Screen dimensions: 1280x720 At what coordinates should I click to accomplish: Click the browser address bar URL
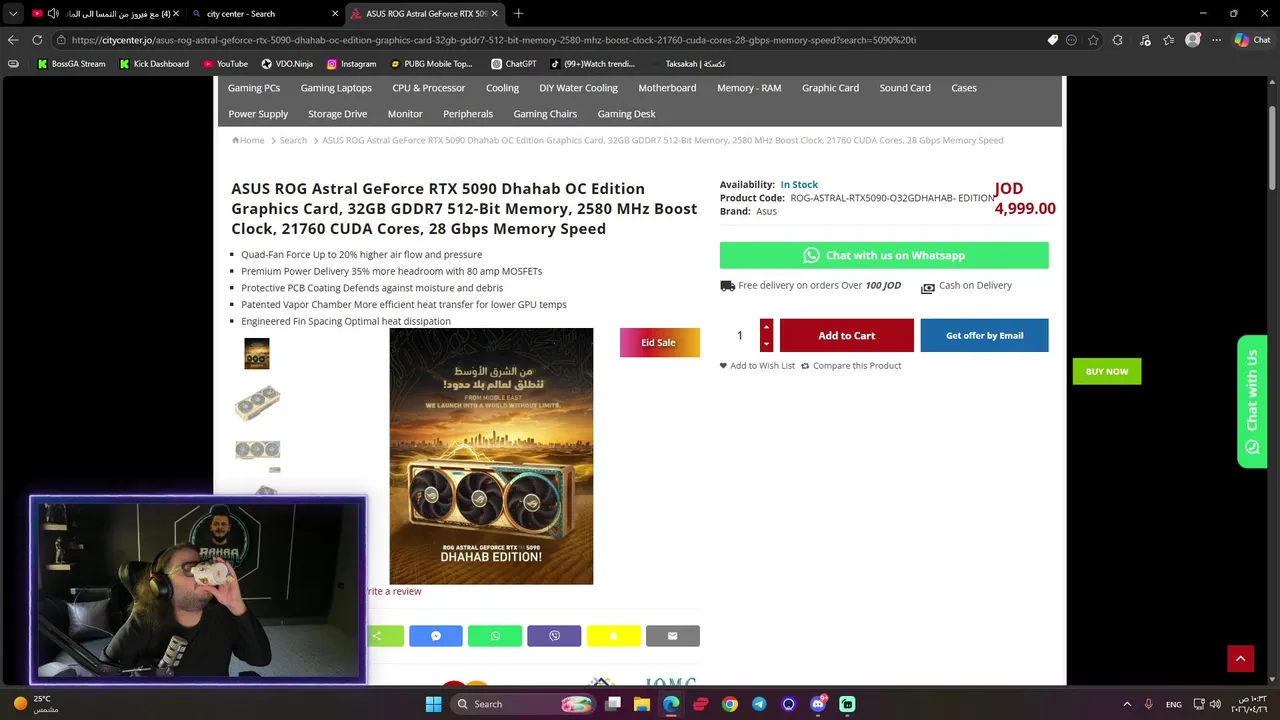(494, 40)
